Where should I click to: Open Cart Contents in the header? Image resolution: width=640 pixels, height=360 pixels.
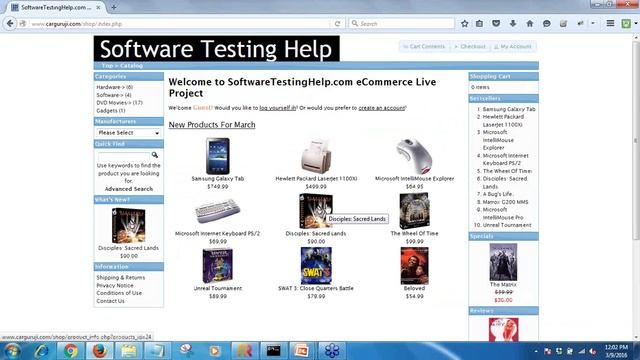point(424,47)
